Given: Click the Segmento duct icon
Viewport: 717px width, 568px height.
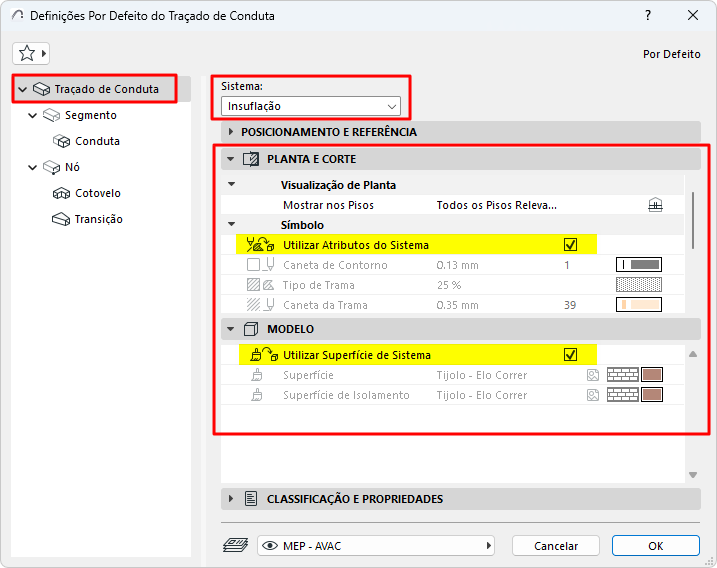Looking at the screenshot, I should pos(51,115).
